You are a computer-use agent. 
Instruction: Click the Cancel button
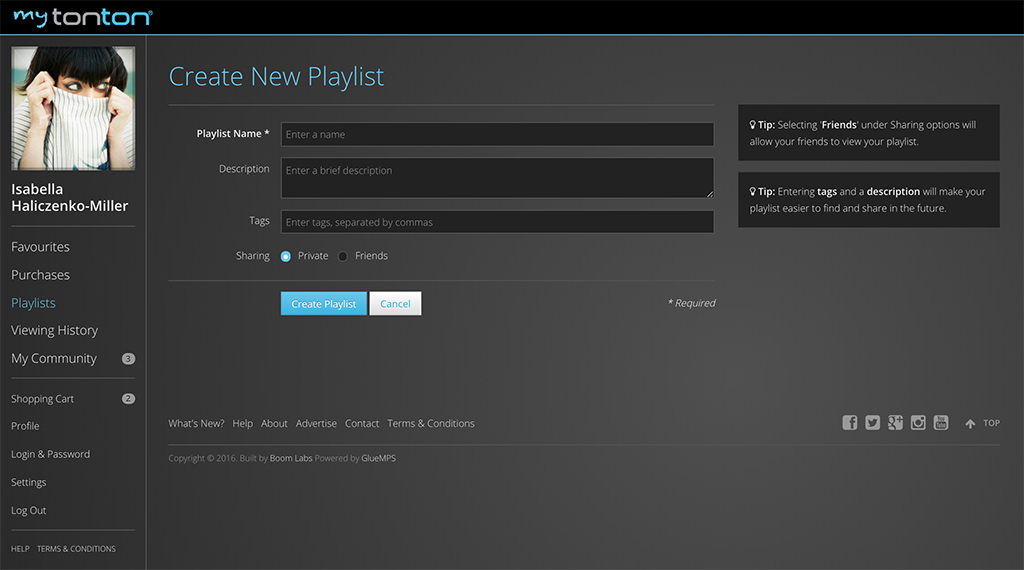[x=395, y=304]
